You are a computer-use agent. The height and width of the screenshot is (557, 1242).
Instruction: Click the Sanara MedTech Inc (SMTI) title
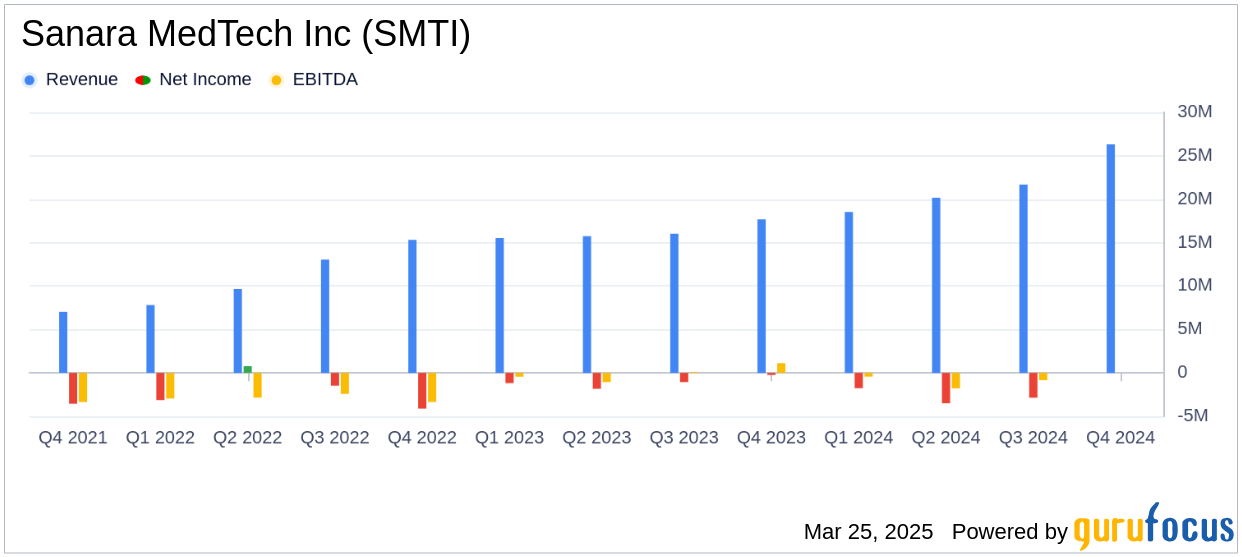coord(246,35)
